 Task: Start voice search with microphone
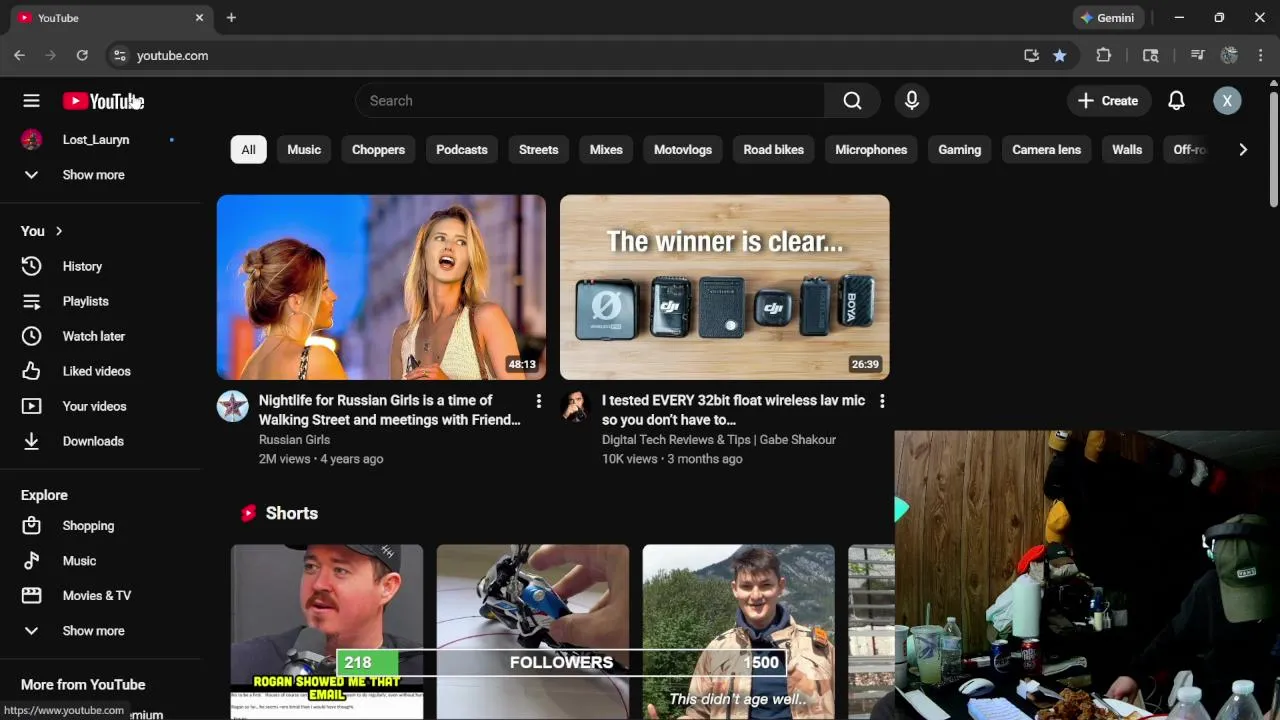(911, 100)
